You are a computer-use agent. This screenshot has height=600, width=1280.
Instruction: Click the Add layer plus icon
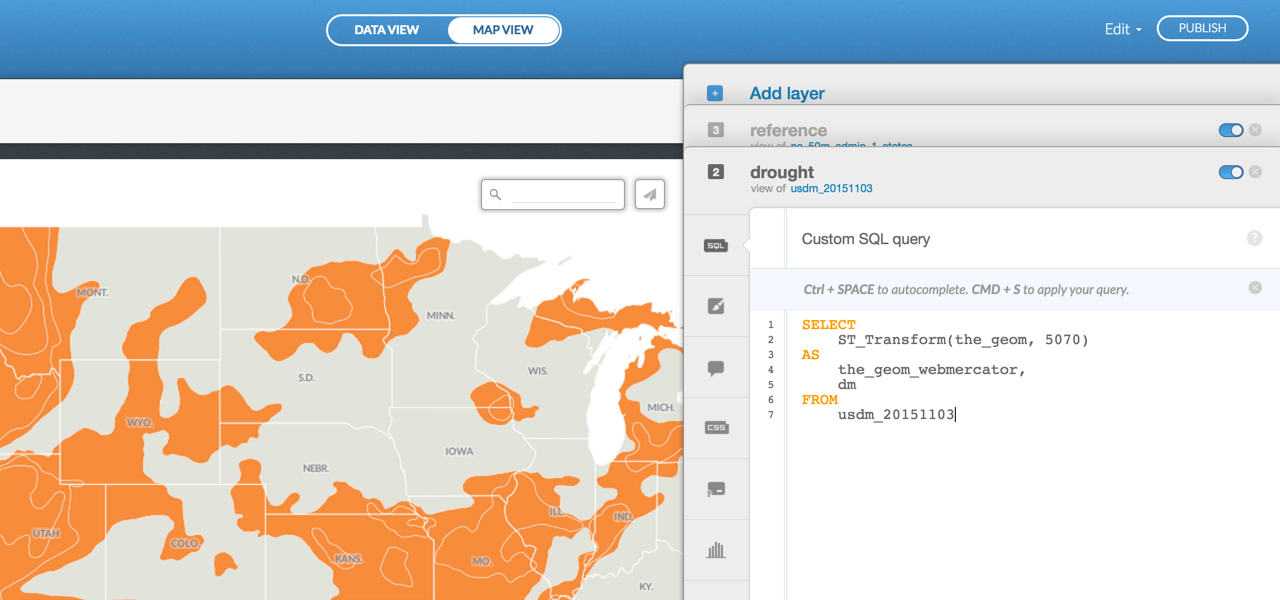(714, 92)
